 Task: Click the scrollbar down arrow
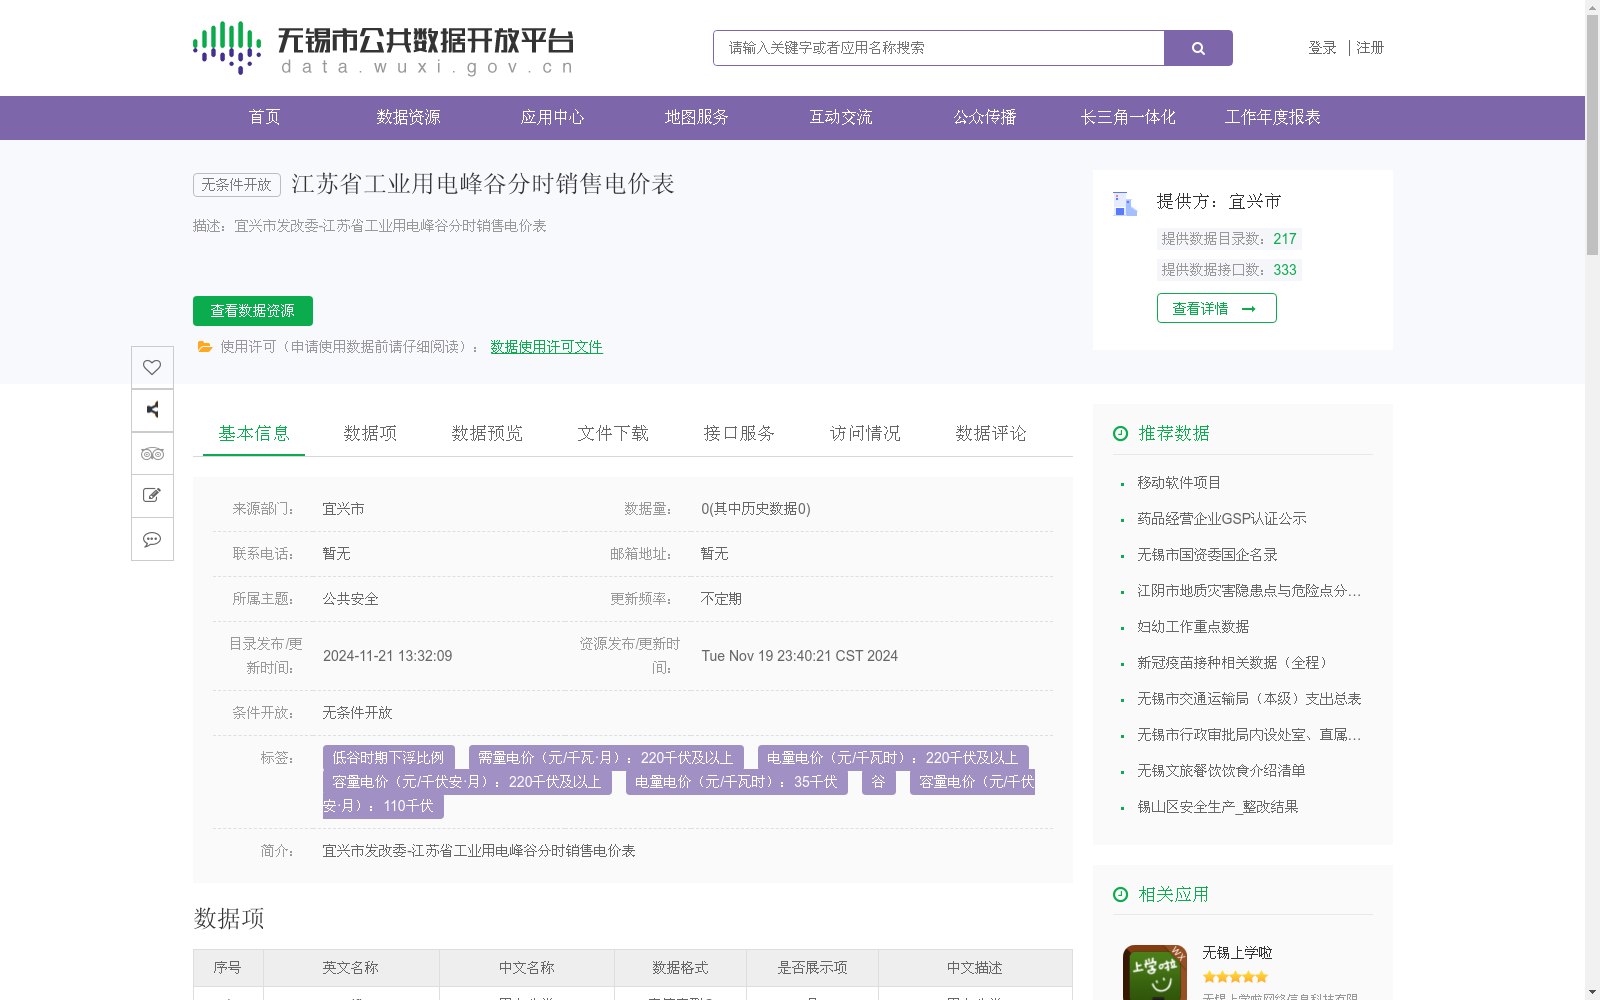pyautogui.click(x=1592, y=992)
